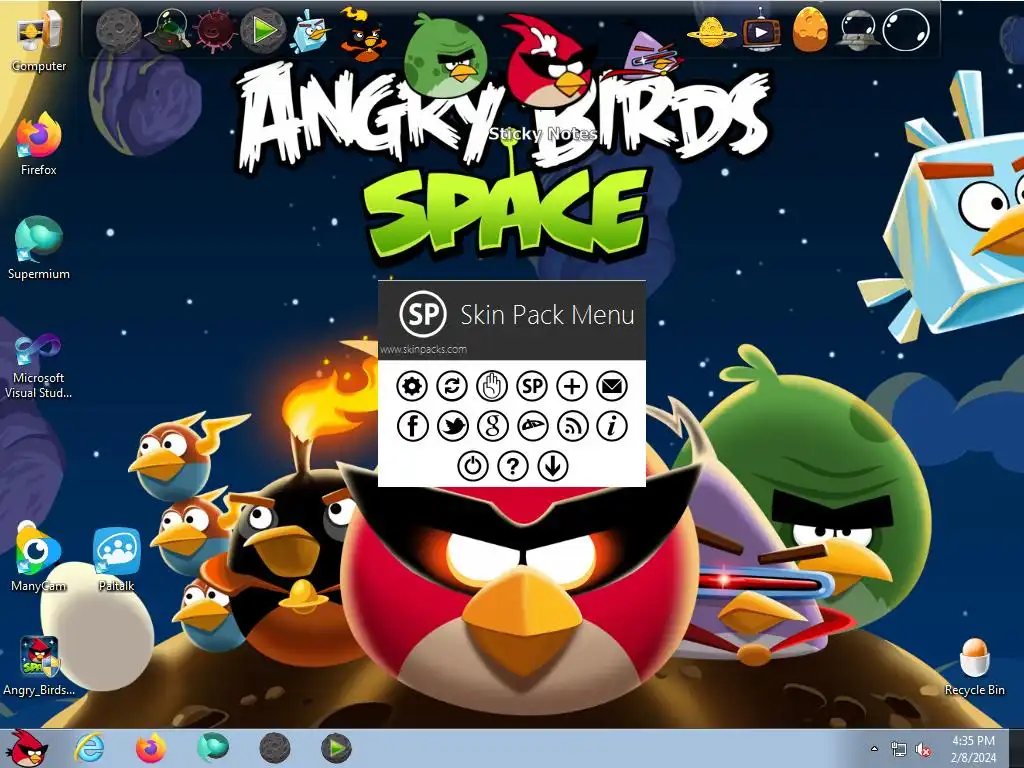Open the Supermium desktop shortcut

(39, 248)
